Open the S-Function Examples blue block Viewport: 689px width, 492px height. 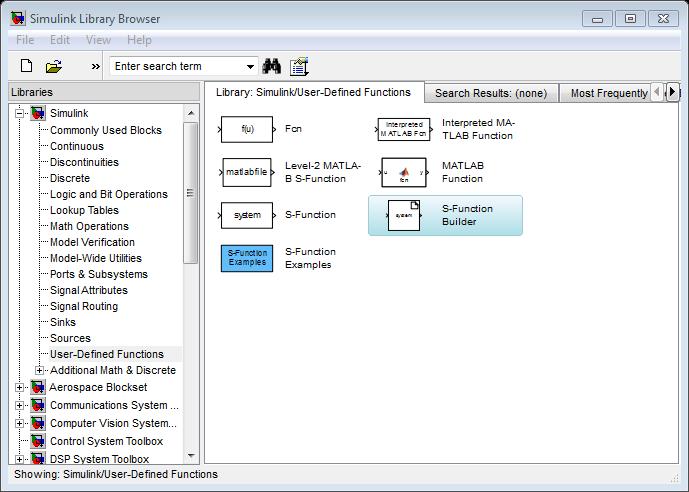coord(247,258)
